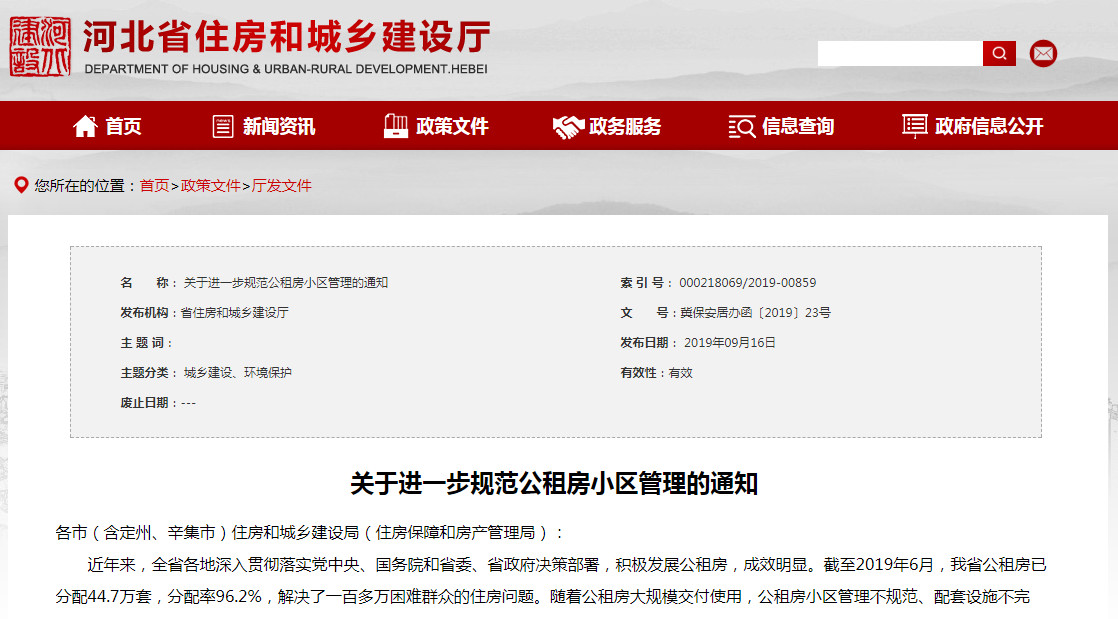This screenshot has height=619, width=1118.
Task: Select 政务服务 in the navigation bar
Action: 625,126
